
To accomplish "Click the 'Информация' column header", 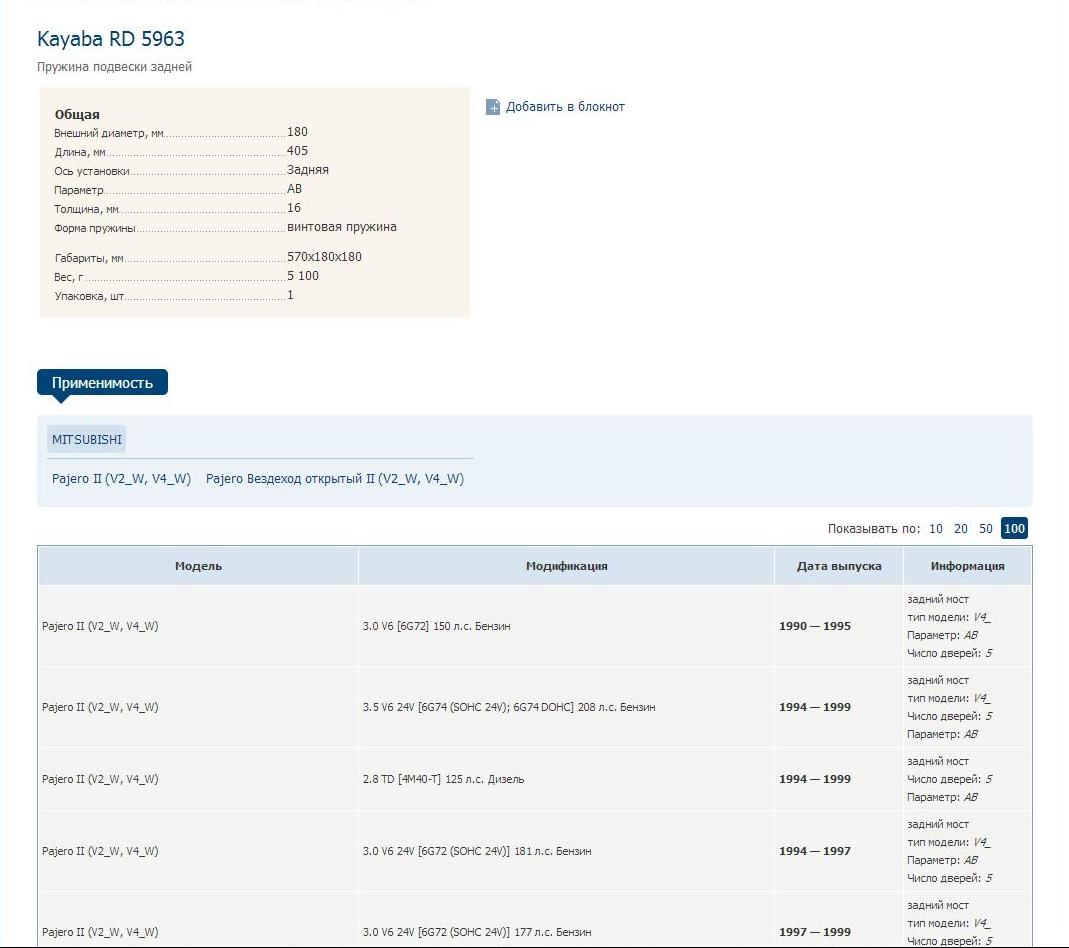I will pyautogui.click(x=967, y=566).
